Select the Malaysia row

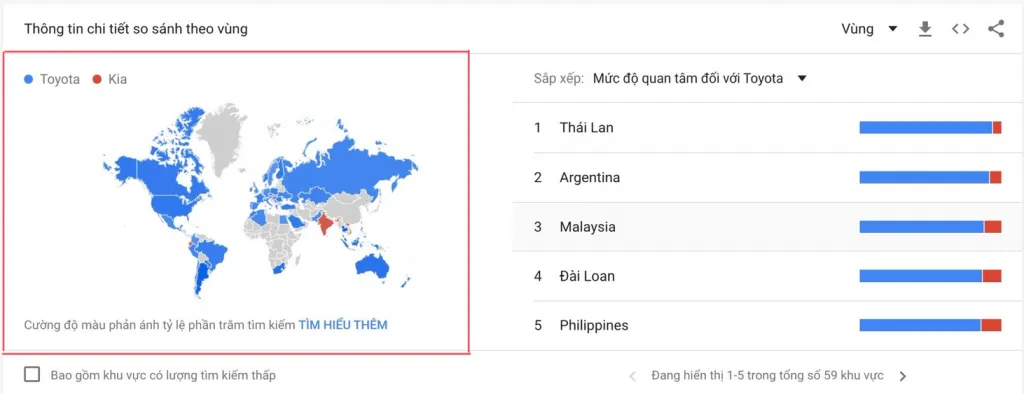(x=767, y=227)
